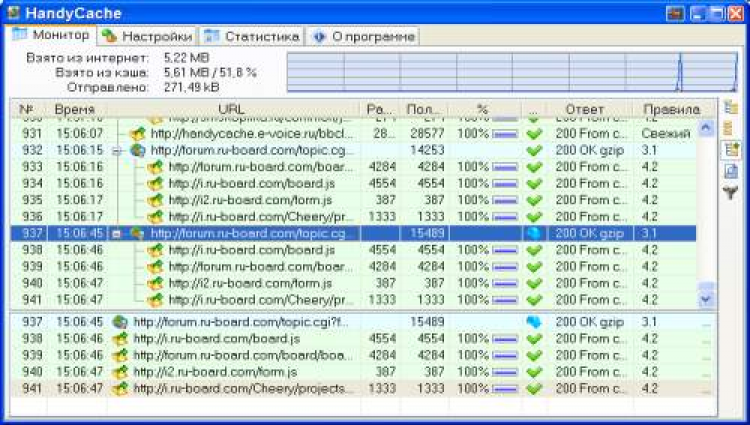
Task: Click the time 15:06:17 in row 936
Action: pos(79,217)
